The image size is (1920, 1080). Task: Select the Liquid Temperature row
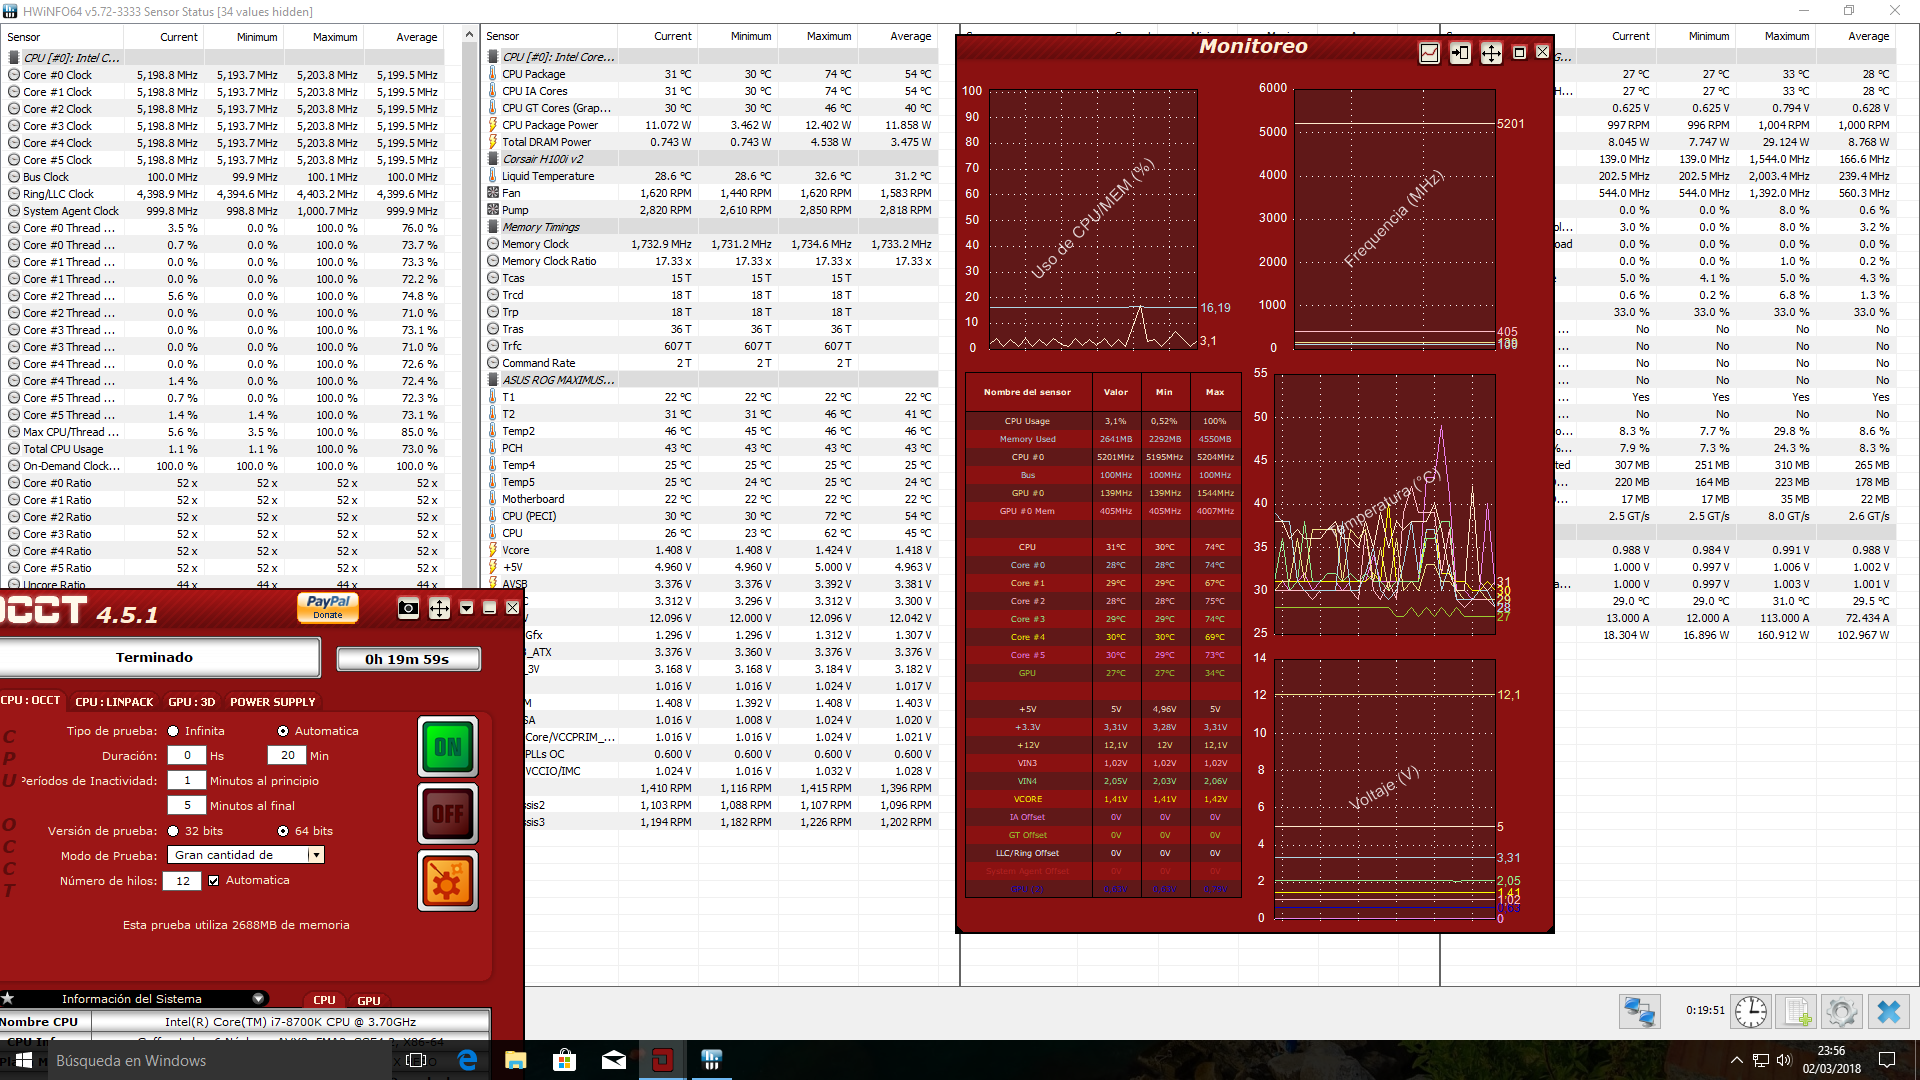point(711,176)
